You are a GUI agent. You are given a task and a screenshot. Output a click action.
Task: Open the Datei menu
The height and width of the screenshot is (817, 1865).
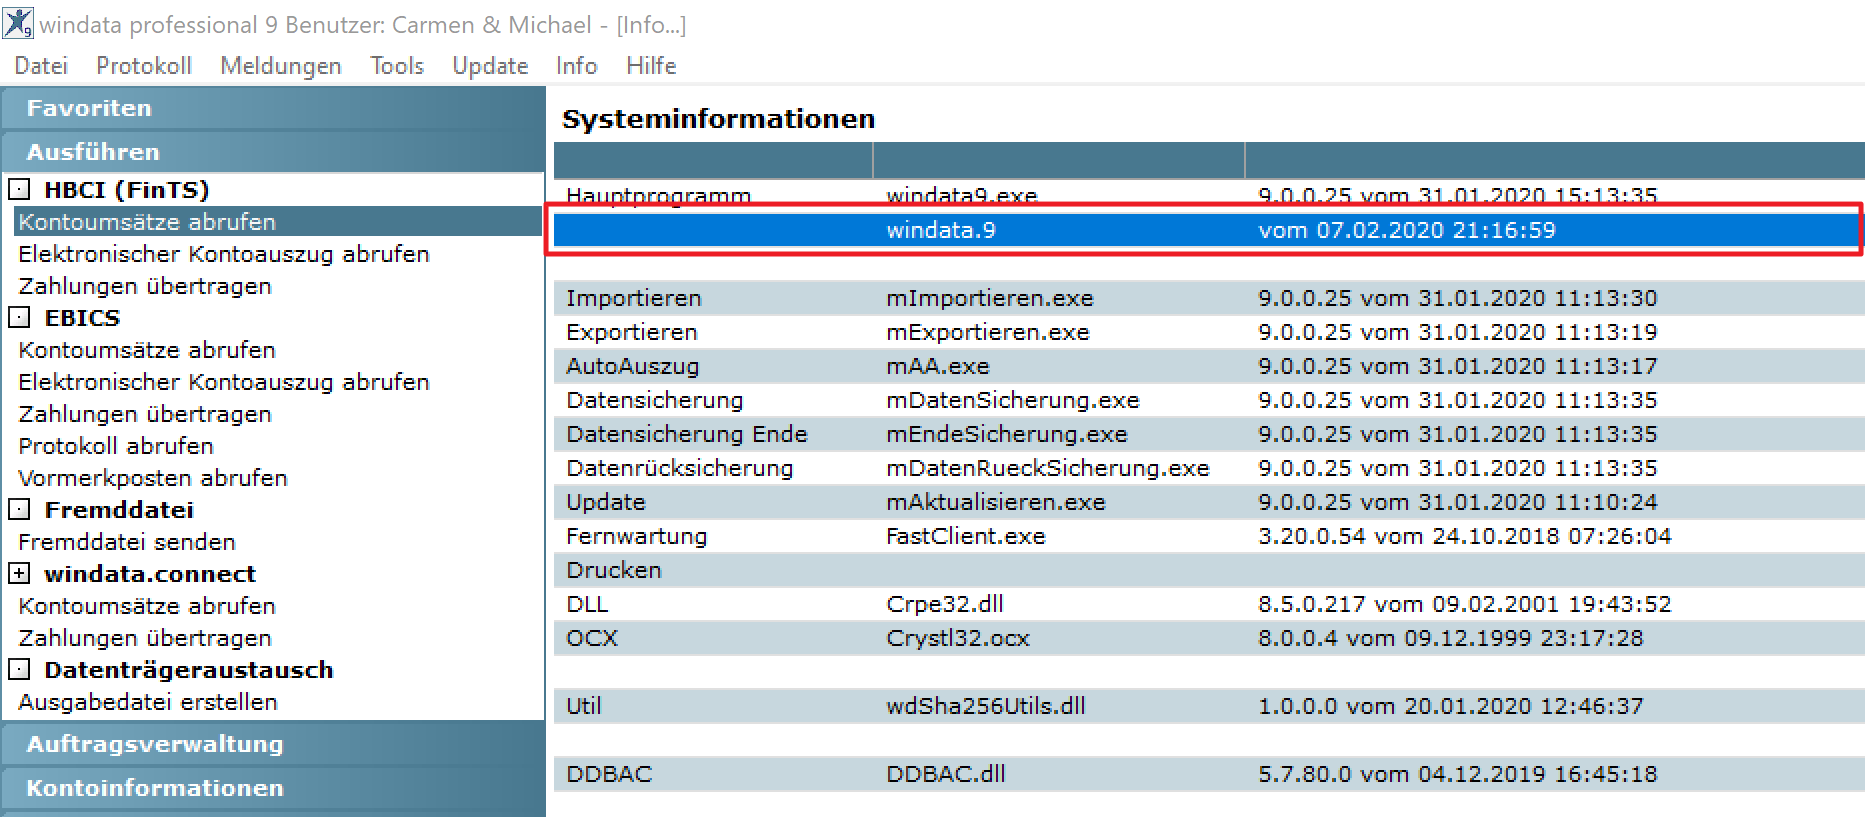pos(41,66)
